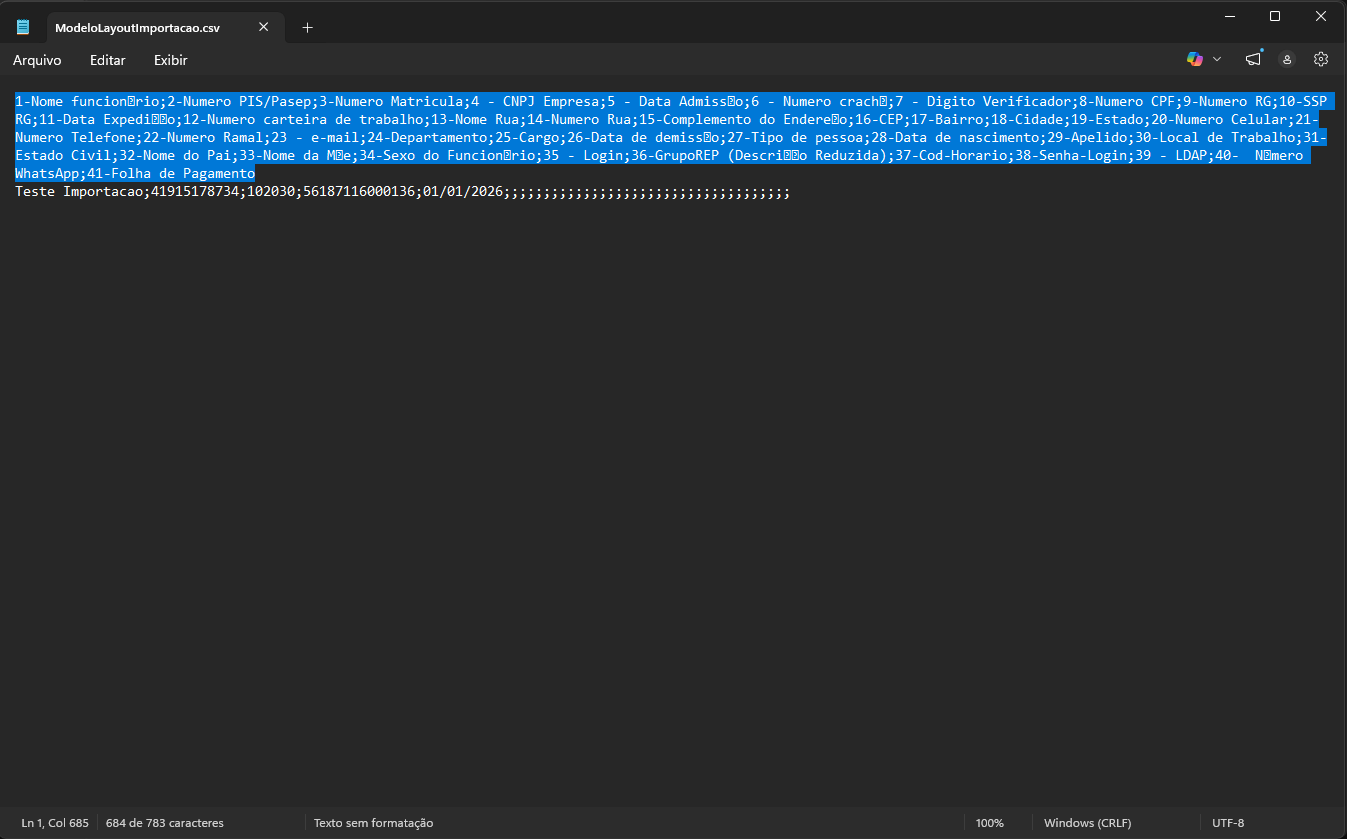Click the PIS value 41915178734
Viewport: 1347px width, 839px height.
[x=195, y=191]
